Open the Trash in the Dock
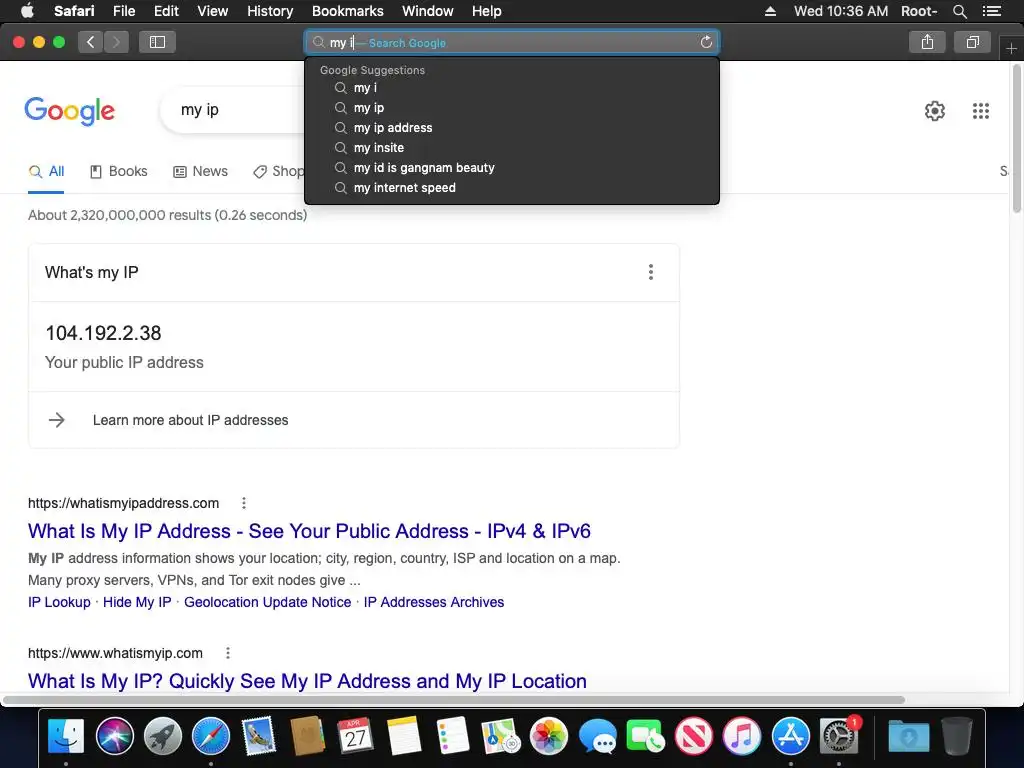This screenshot has height=768, width=1024. tap(957, 736)
